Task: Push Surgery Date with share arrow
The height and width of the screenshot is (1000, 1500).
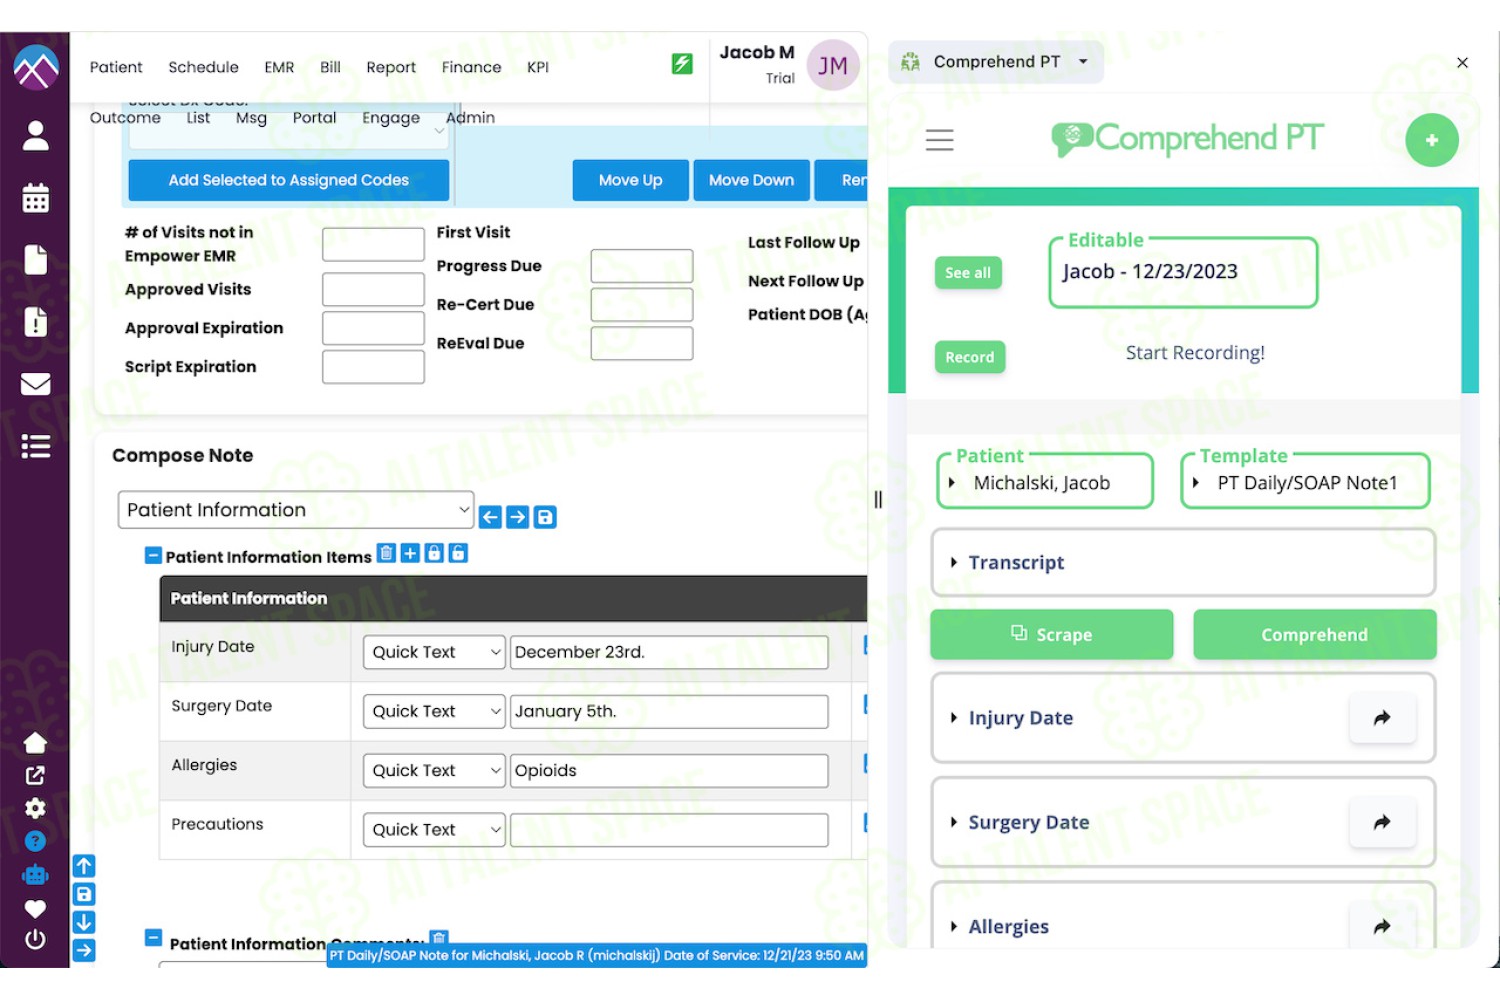Action: coord(1382,822)
